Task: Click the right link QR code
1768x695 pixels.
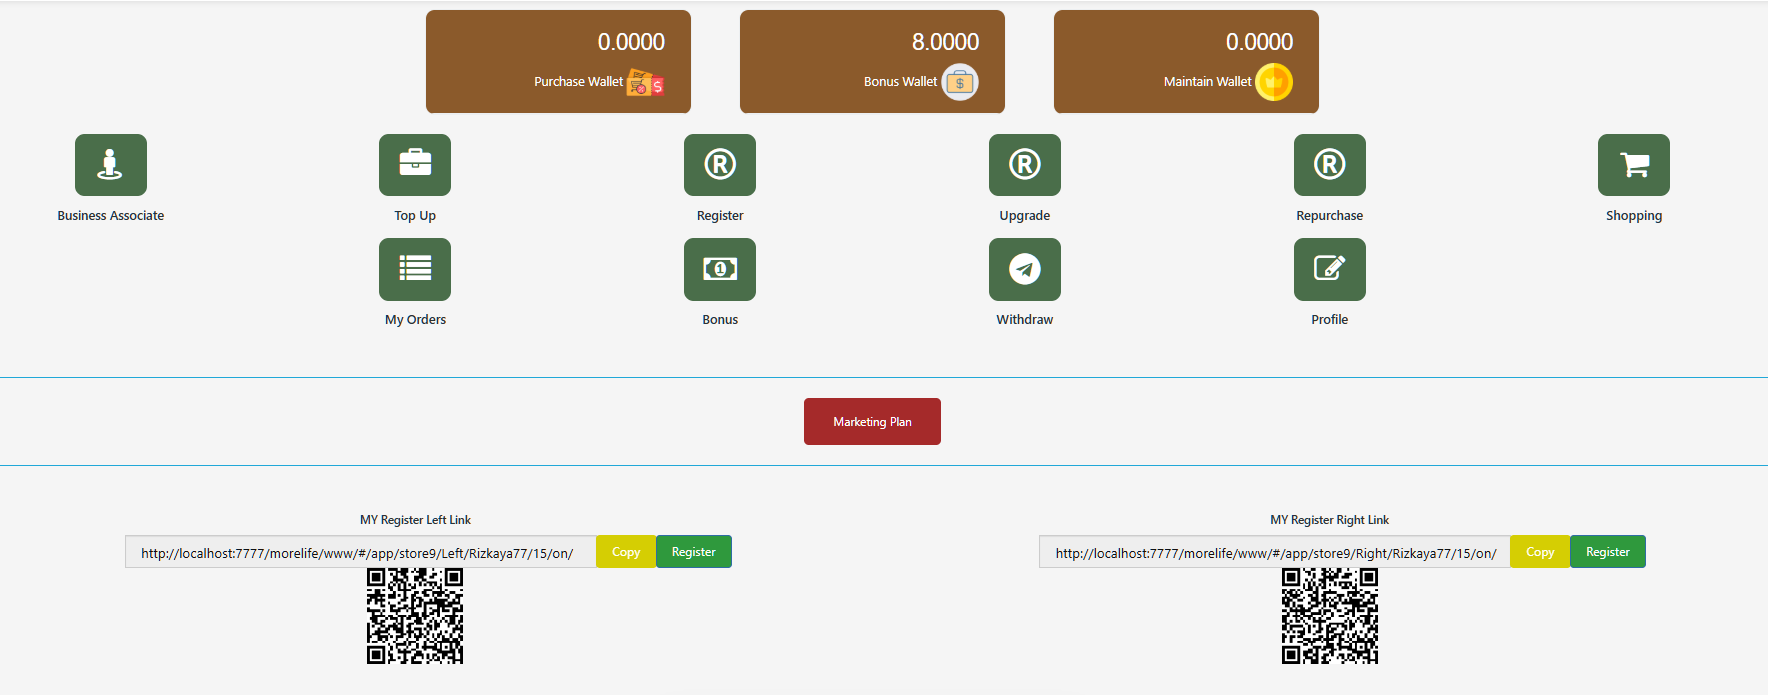Action: (1330, 616)
